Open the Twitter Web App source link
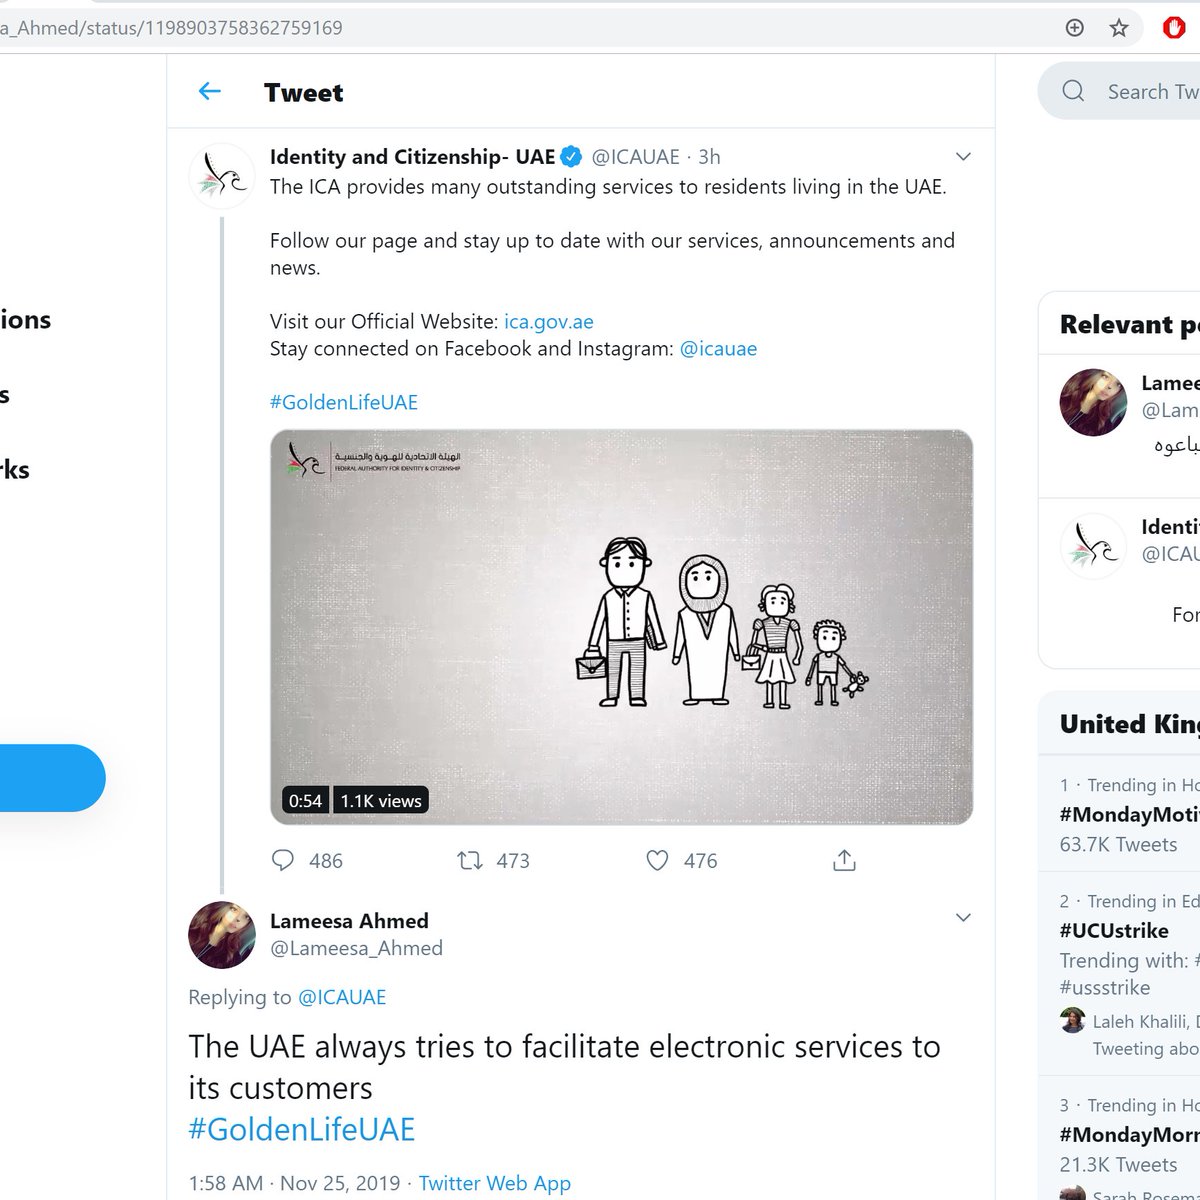Viewport: 1200px width, 1200px height. coord(494,1183)
